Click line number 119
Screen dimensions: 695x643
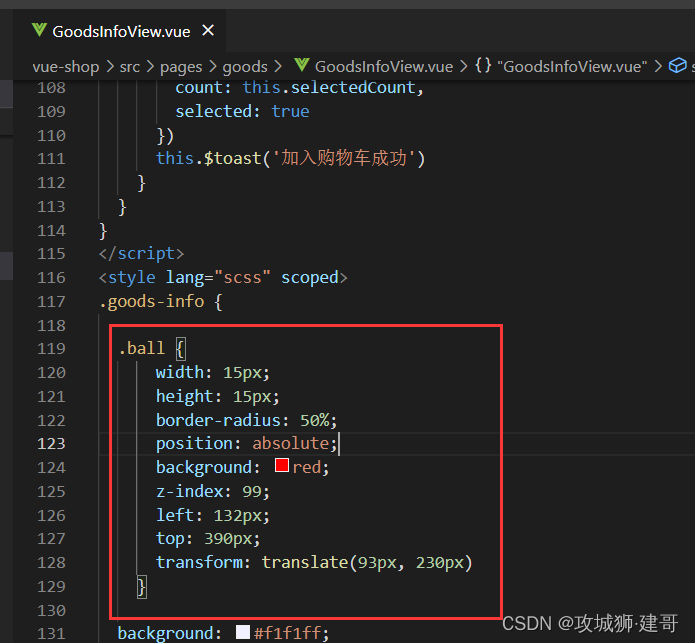click(x=51, y=349)
